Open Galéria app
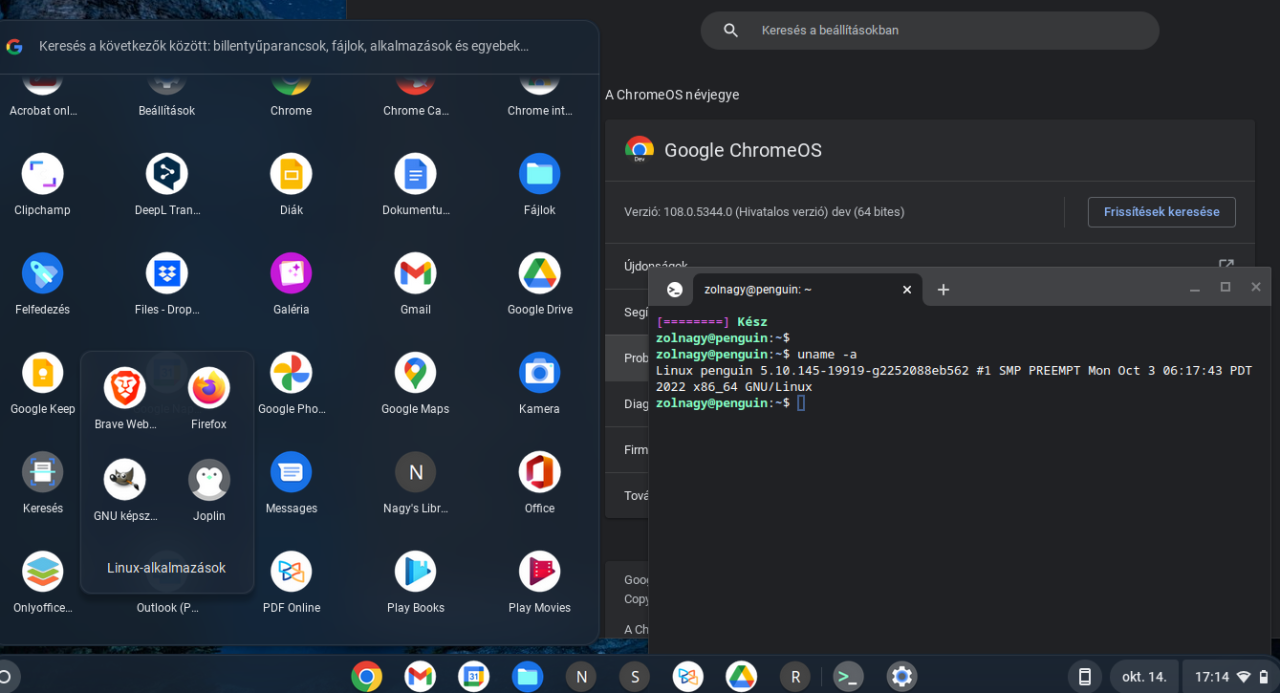Image resolution: width=1280 pixels, height=693 pixels. [x=291, y=273]
